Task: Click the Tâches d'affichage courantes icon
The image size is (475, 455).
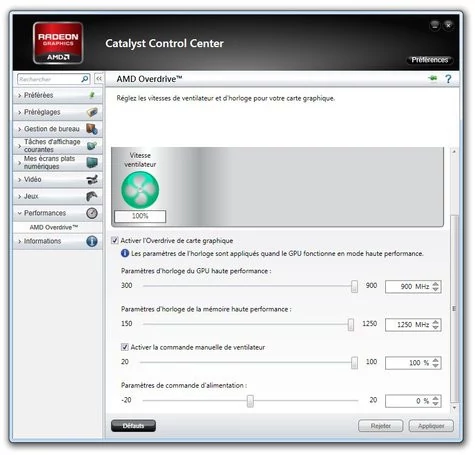Action: [92, 146]
